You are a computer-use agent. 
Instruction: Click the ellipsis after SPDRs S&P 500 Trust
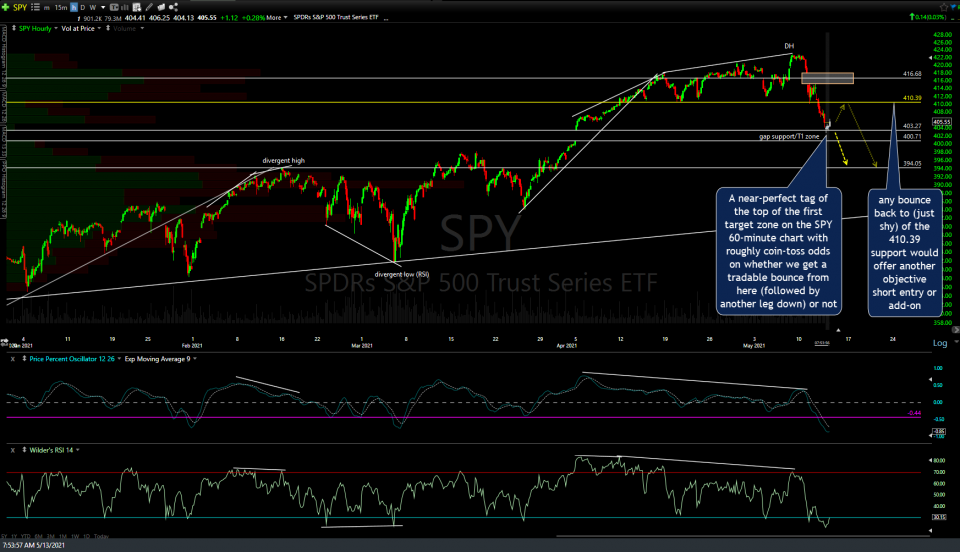[x=386, y=18]
